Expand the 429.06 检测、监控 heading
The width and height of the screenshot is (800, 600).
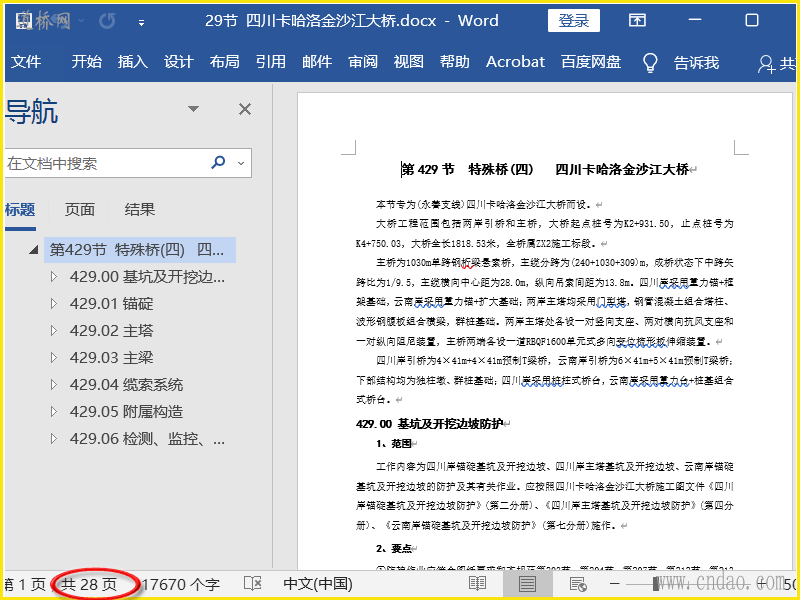[x=54, y=439]
